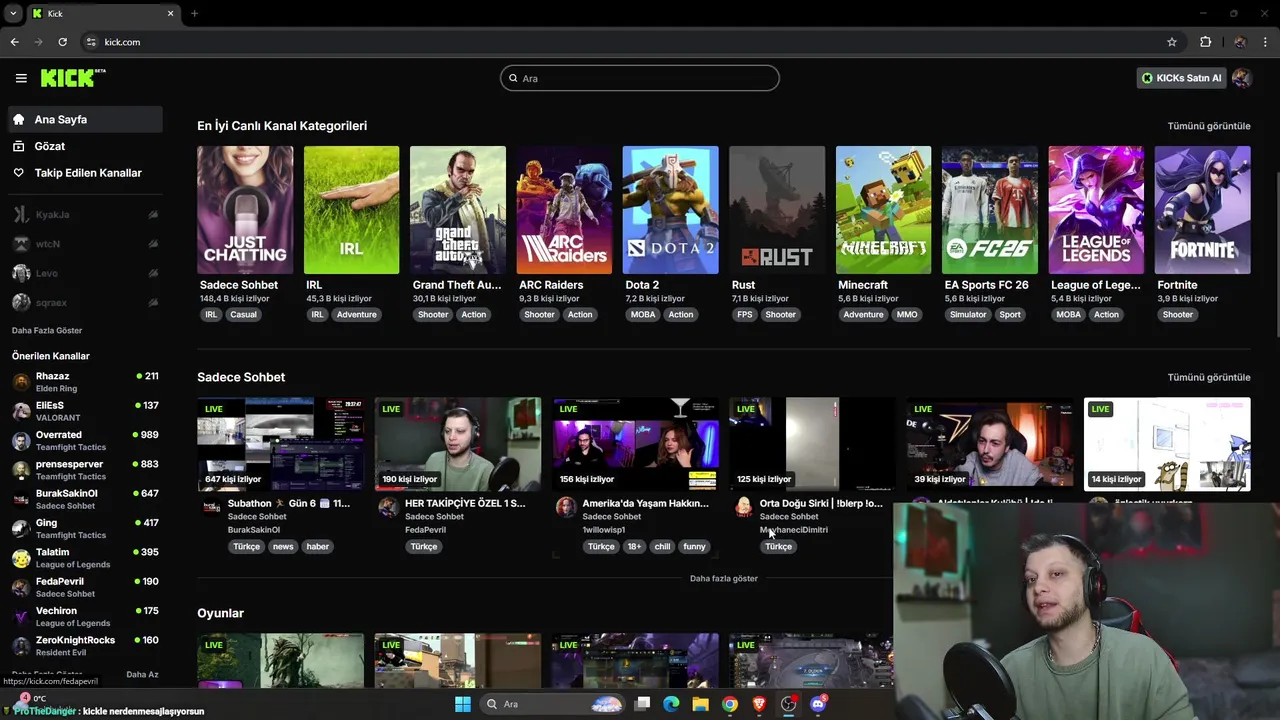Select the Ana Sayfa menu item
Screen dimensions: 1280x720
point(85,119)
